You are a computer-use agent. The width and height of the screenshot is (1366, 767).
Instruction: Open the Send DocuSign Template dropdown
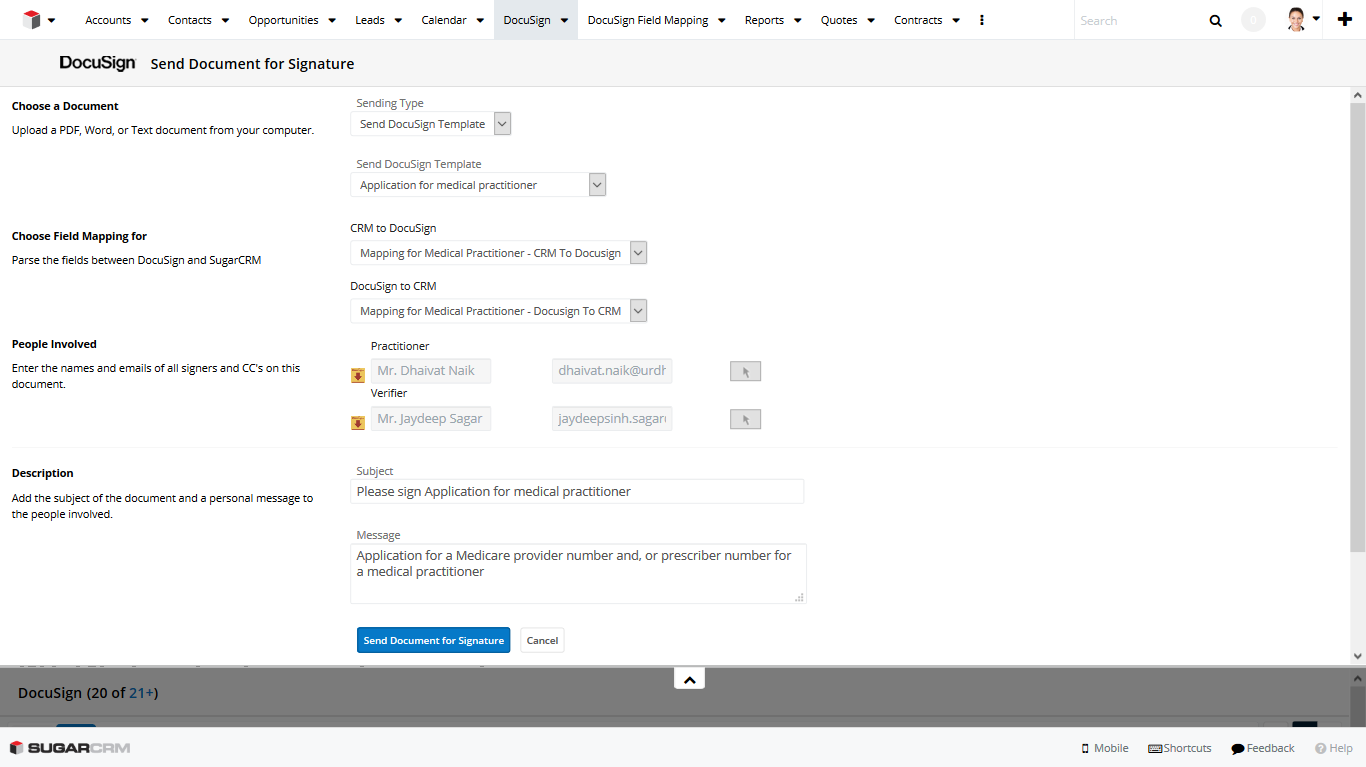click(478, 185)
